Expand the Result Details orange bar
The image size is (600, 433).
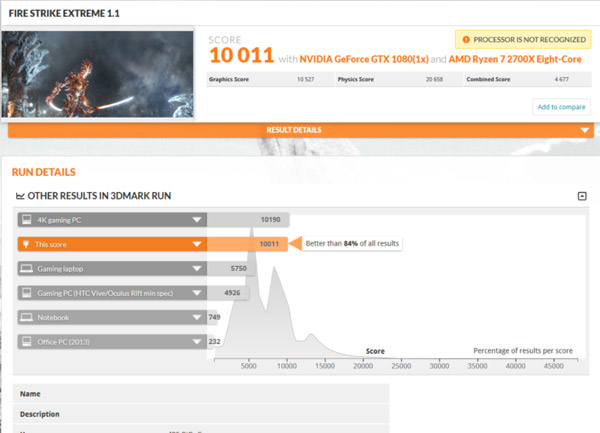tap(585, 130)
